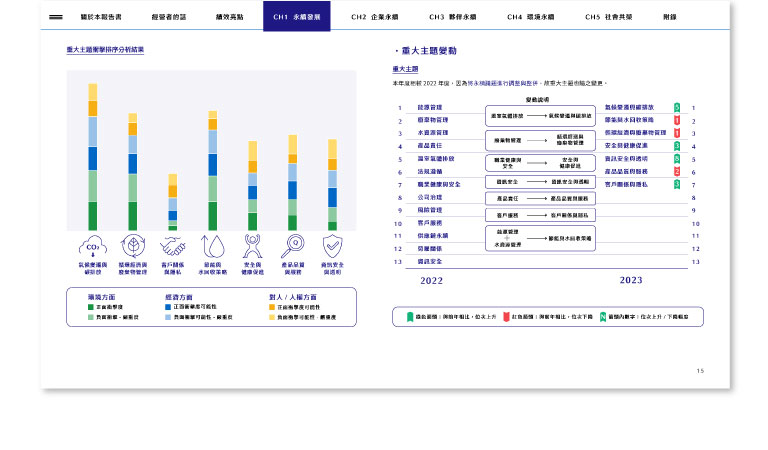Click the 2023 year label
This screenshot has height=450, width=768.
pyautogui.click(x=631, y=280)
